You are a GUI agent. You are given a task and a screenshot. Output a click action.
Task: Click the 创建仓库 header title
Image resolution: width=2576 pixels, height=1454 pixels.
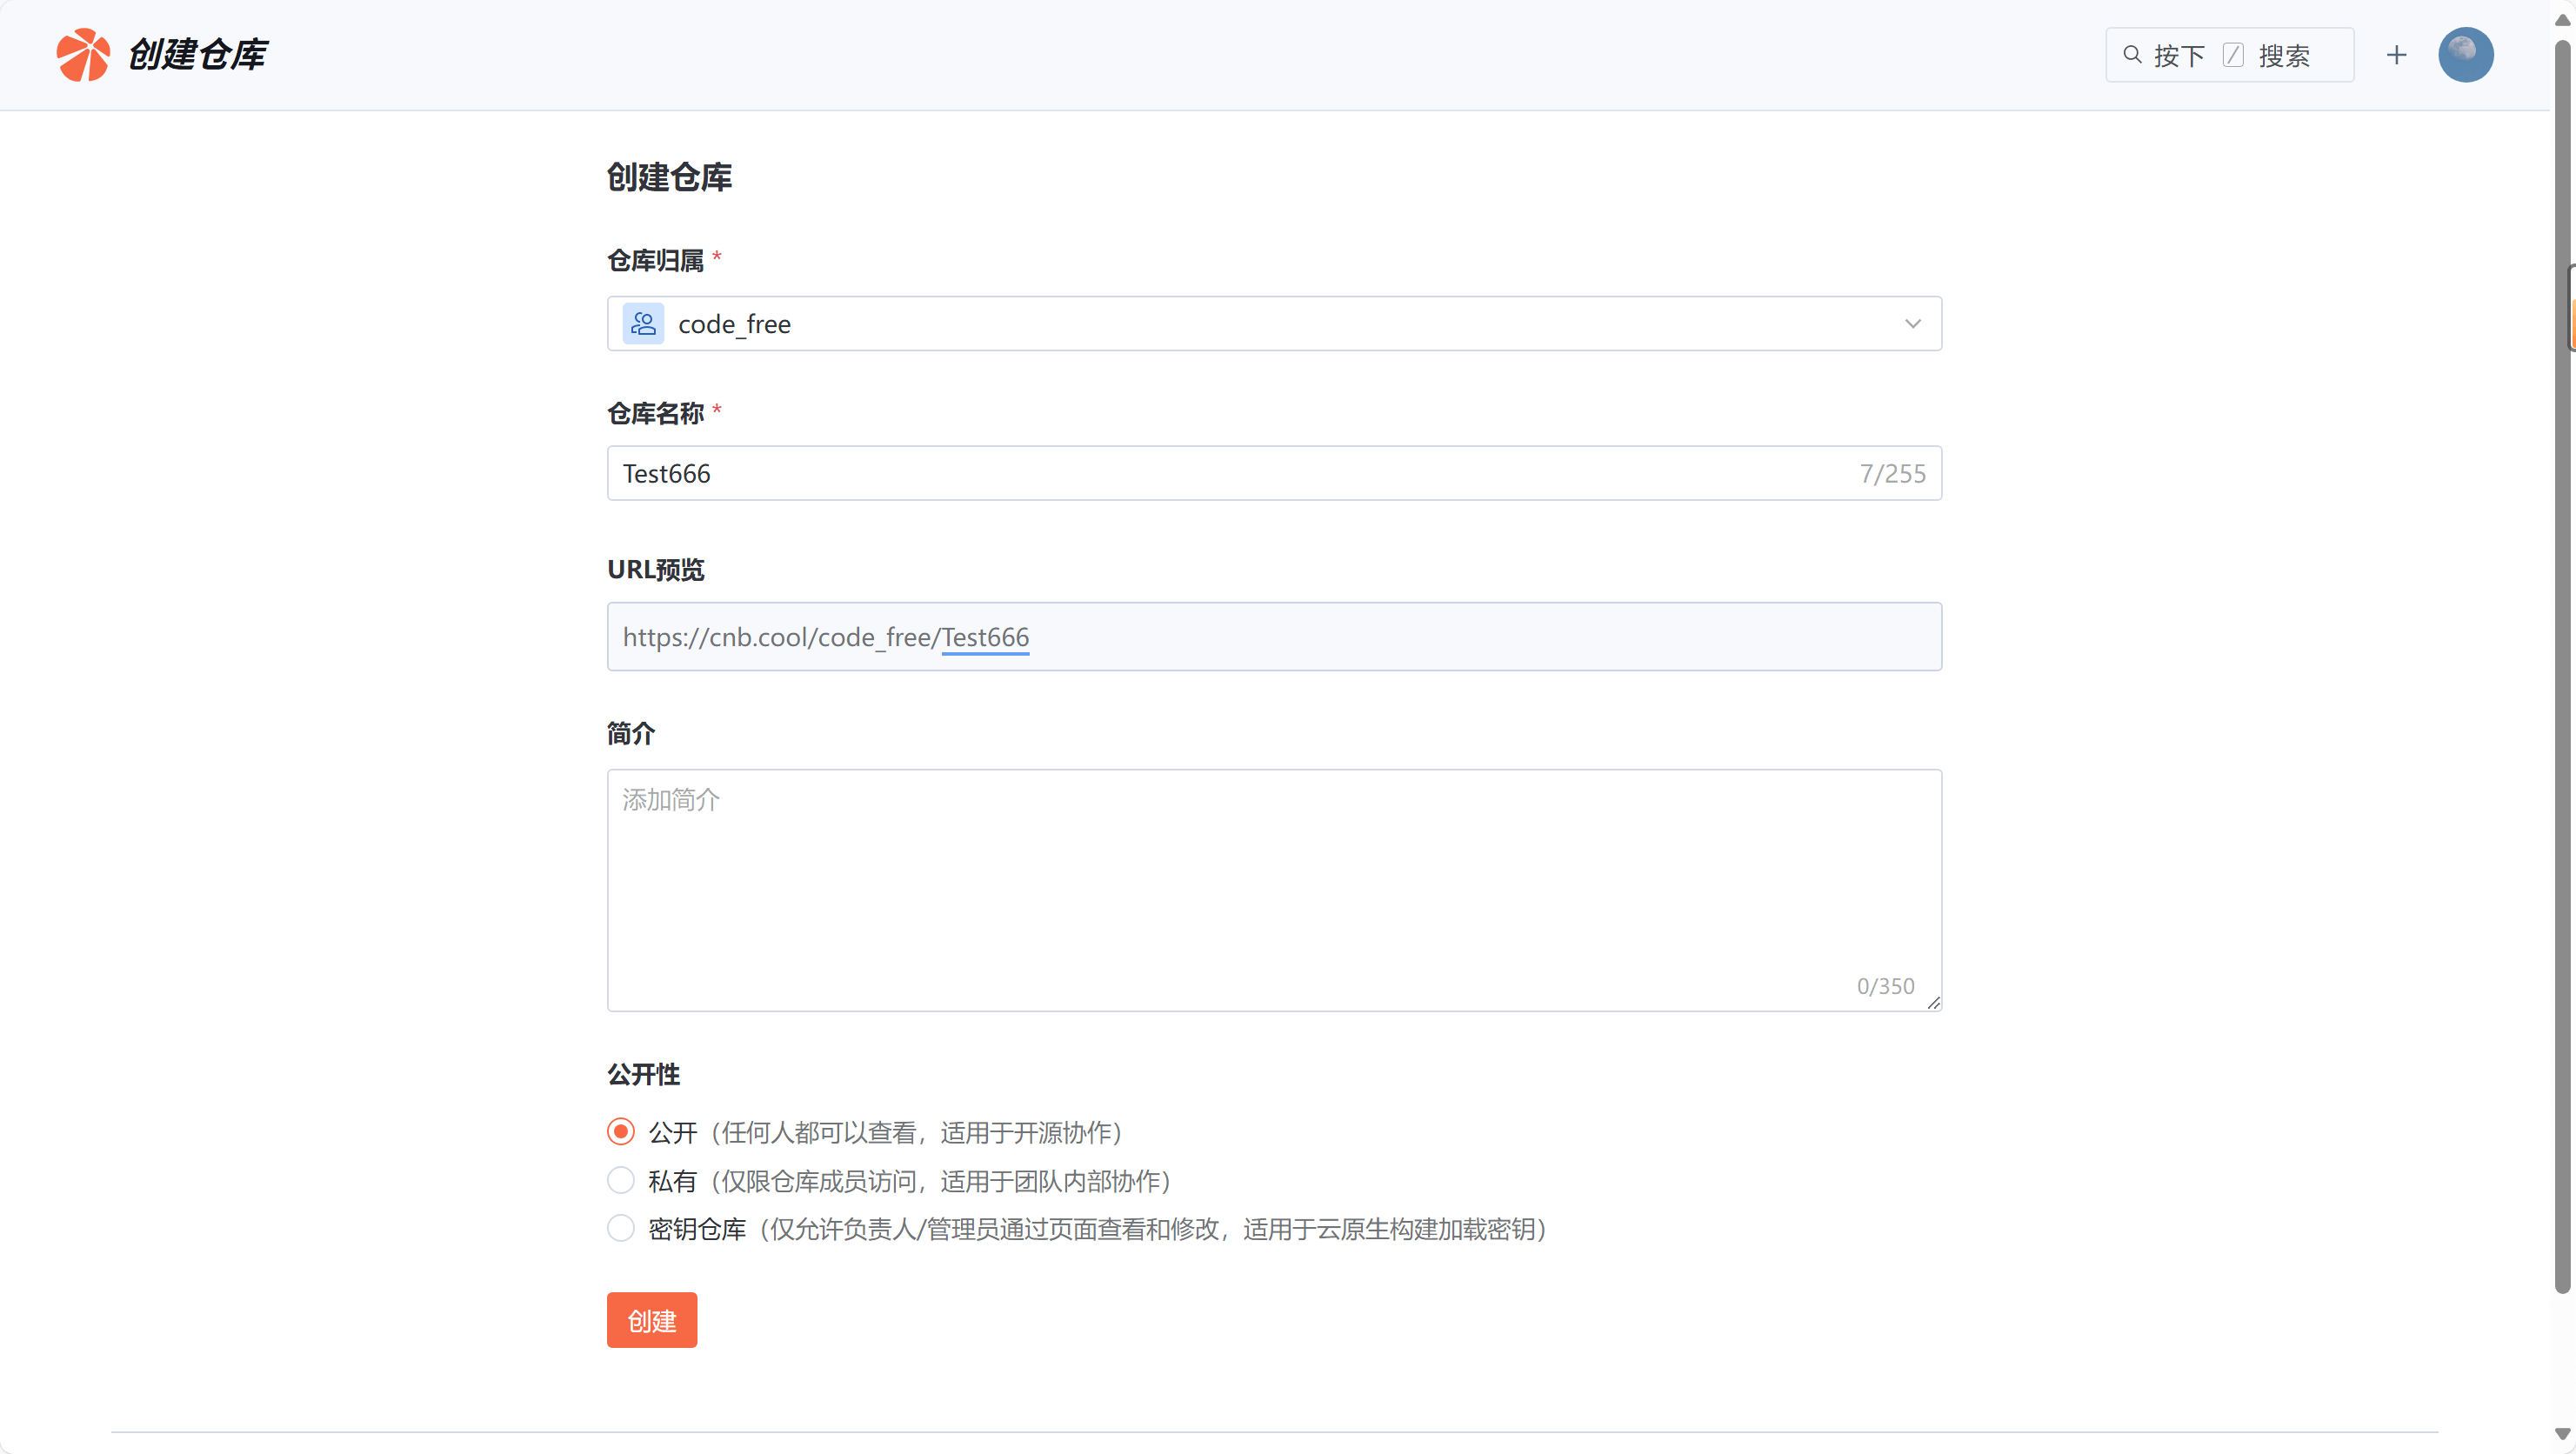pyautogui.click(x=197, y=55)
